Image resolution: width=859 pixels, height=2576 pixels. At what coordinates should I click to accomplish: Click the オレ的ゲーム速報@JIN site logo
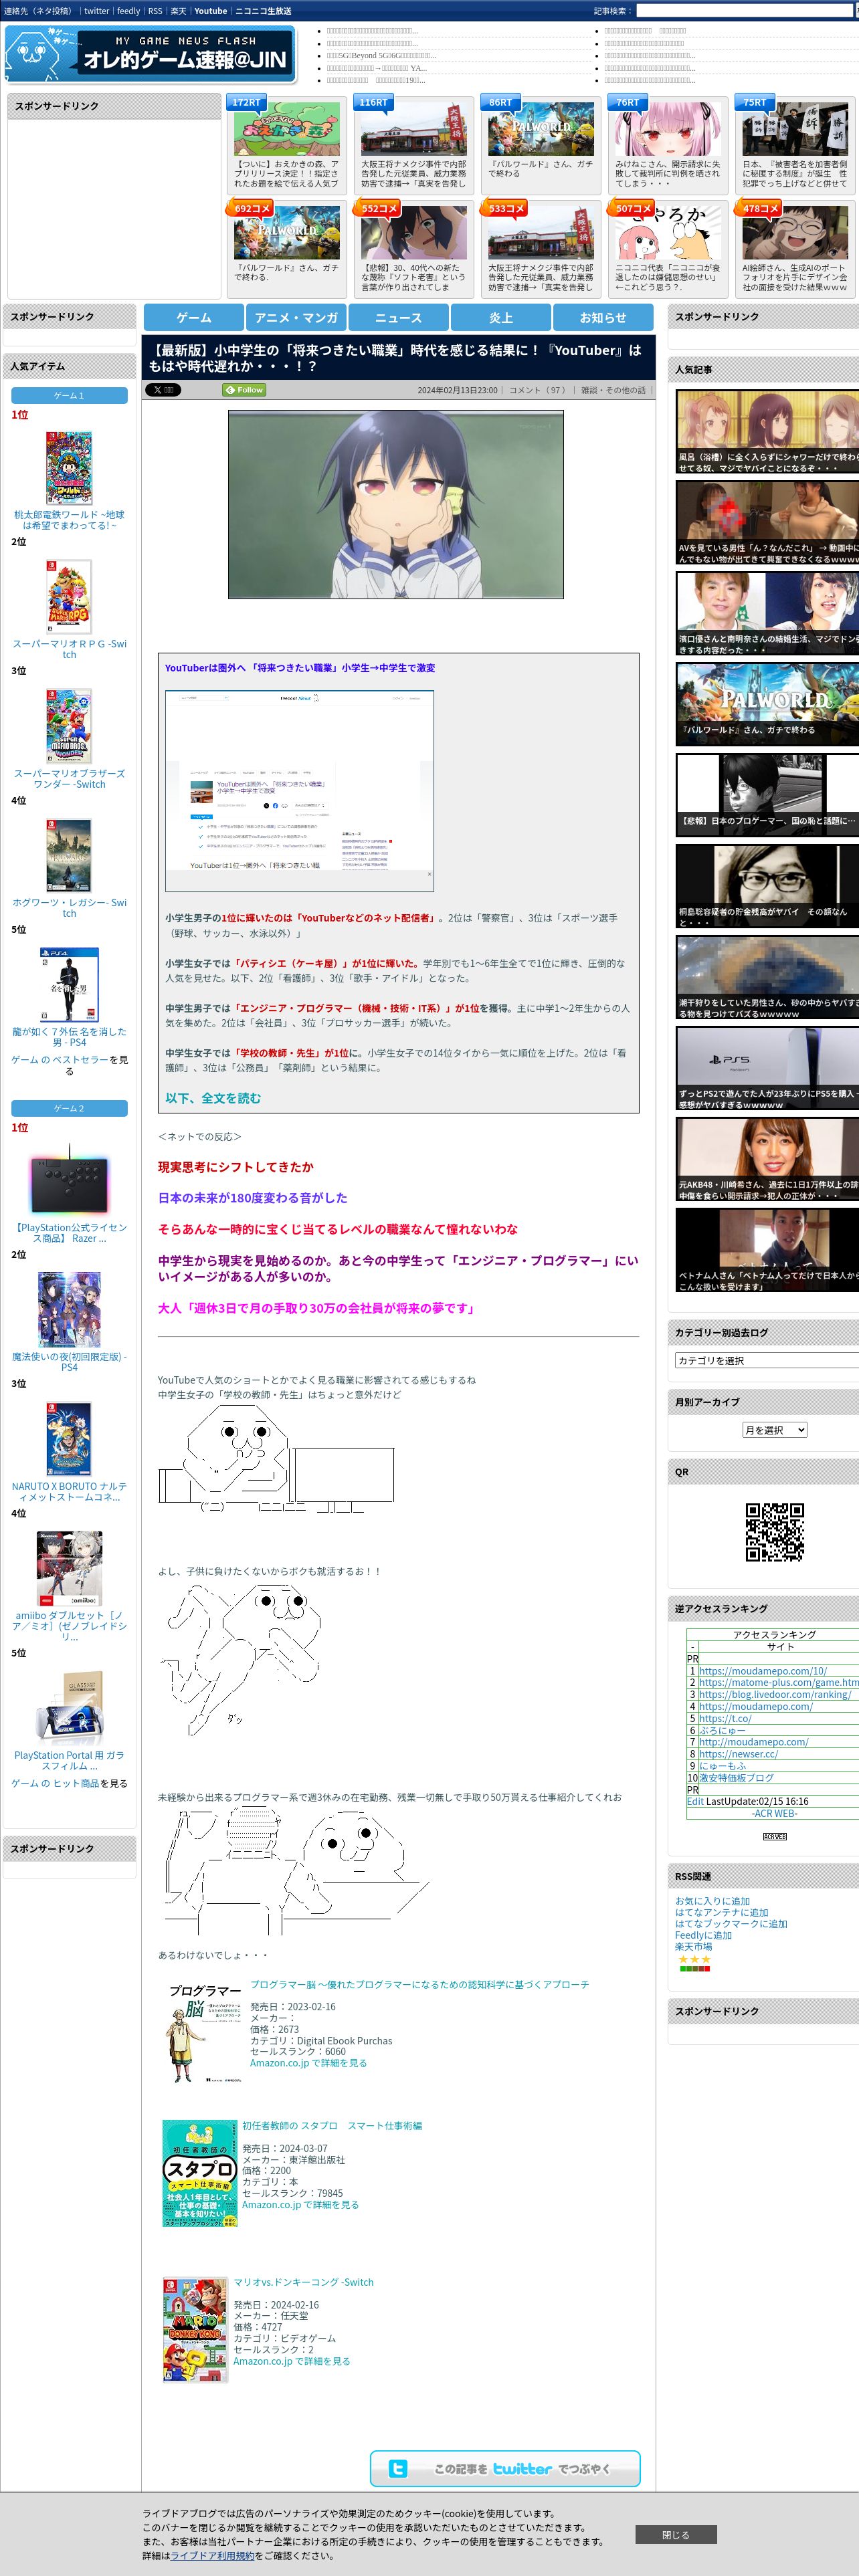pos(151,54)
